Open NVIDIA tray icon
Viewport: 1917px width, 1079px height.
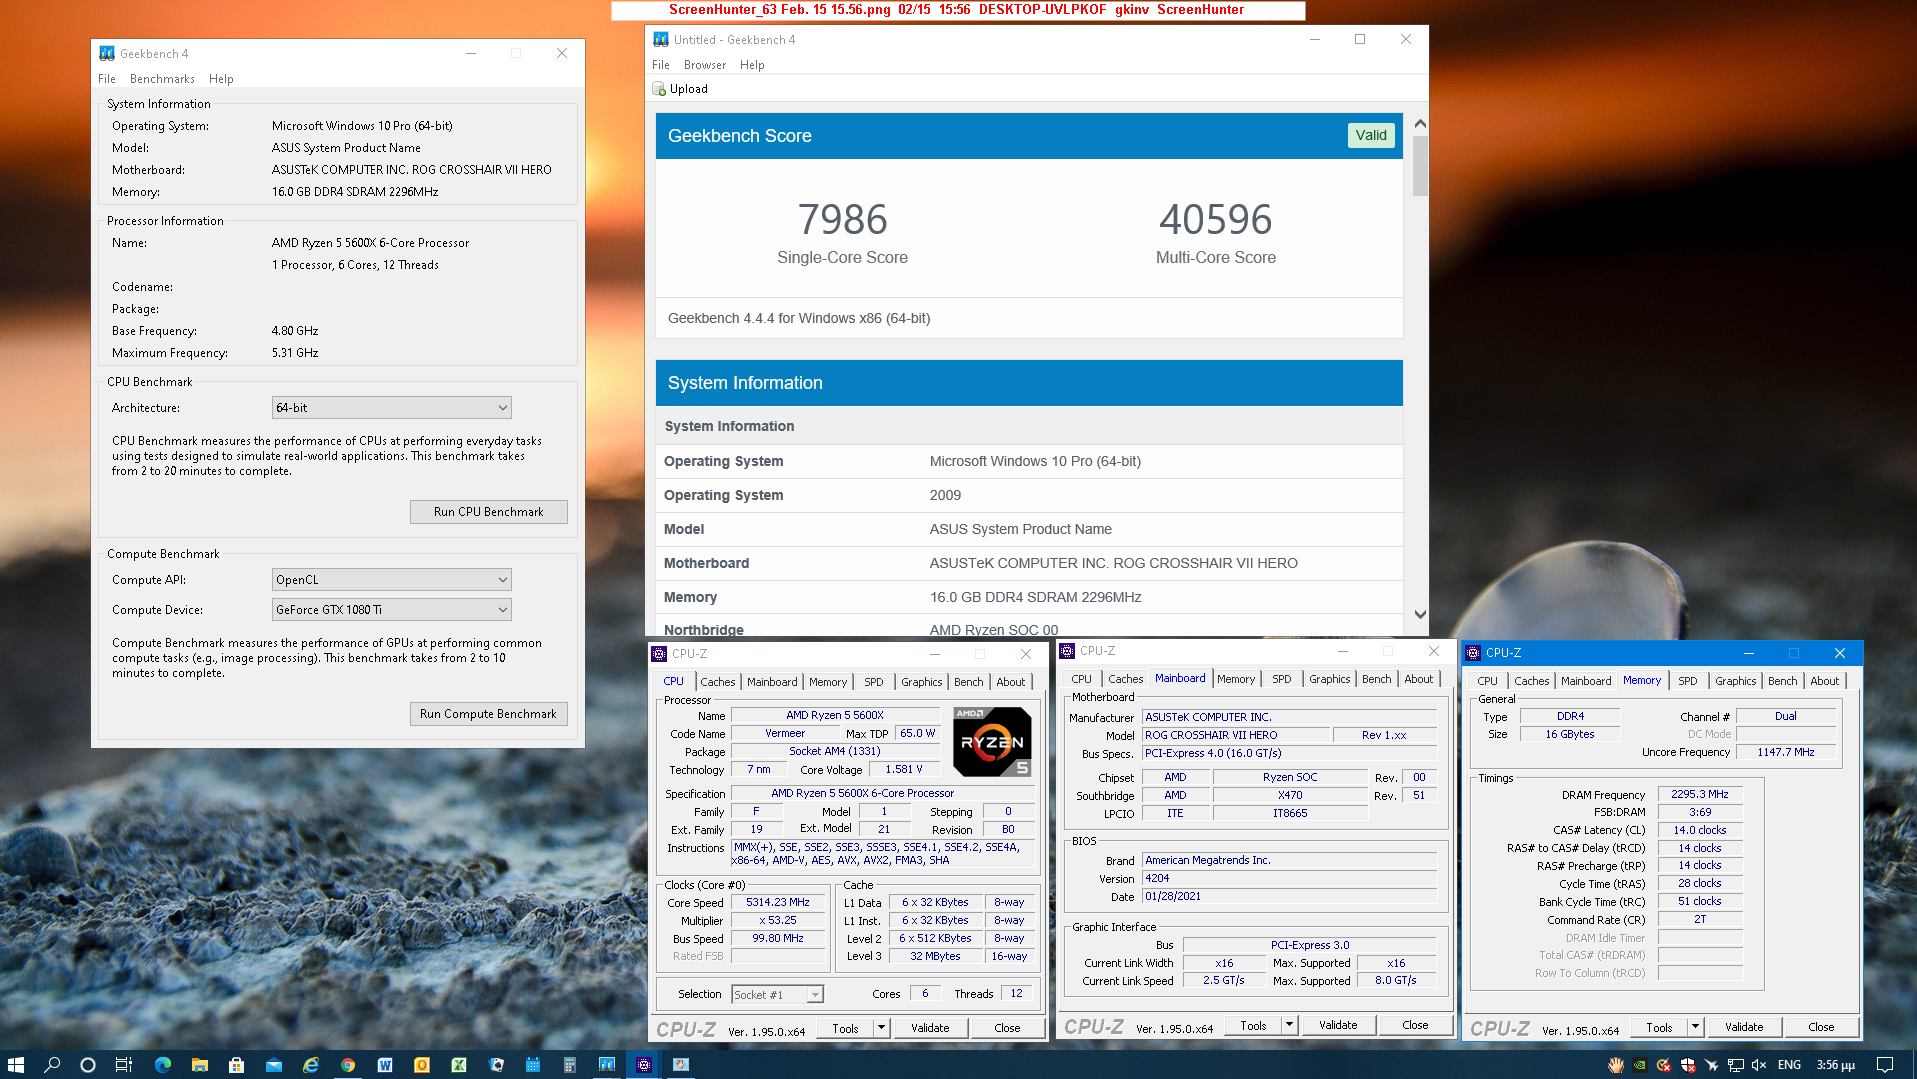tap(1640, 1065)
